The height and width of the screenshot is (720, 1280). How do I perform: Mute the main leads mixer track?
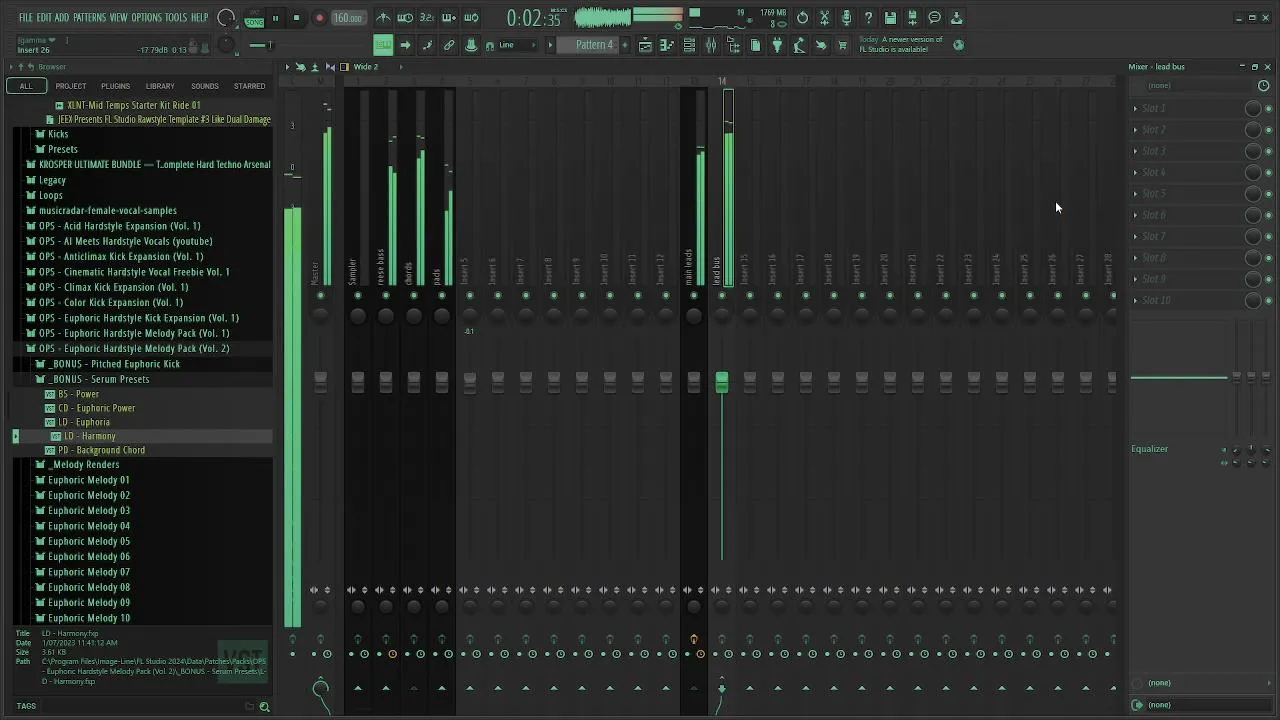click(694, 296)
